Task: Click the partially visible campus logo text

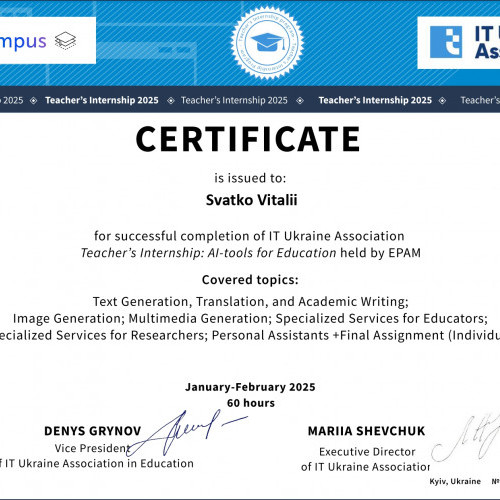Action: [x=23, y=42]
